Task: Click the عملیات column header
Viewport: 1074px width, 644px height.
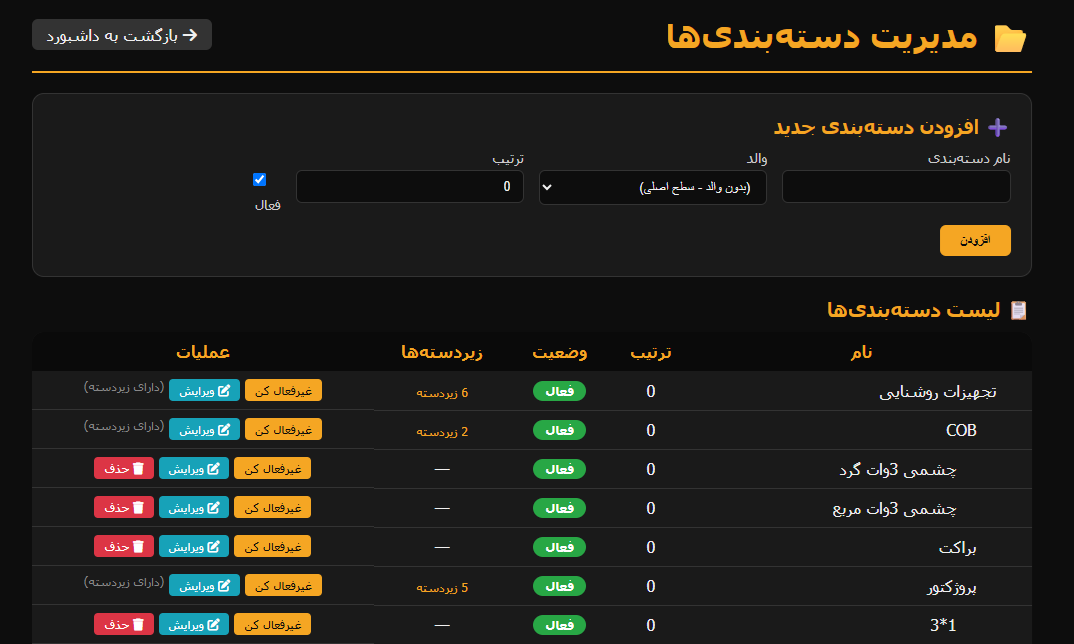Action: click(x=203, y=352)
